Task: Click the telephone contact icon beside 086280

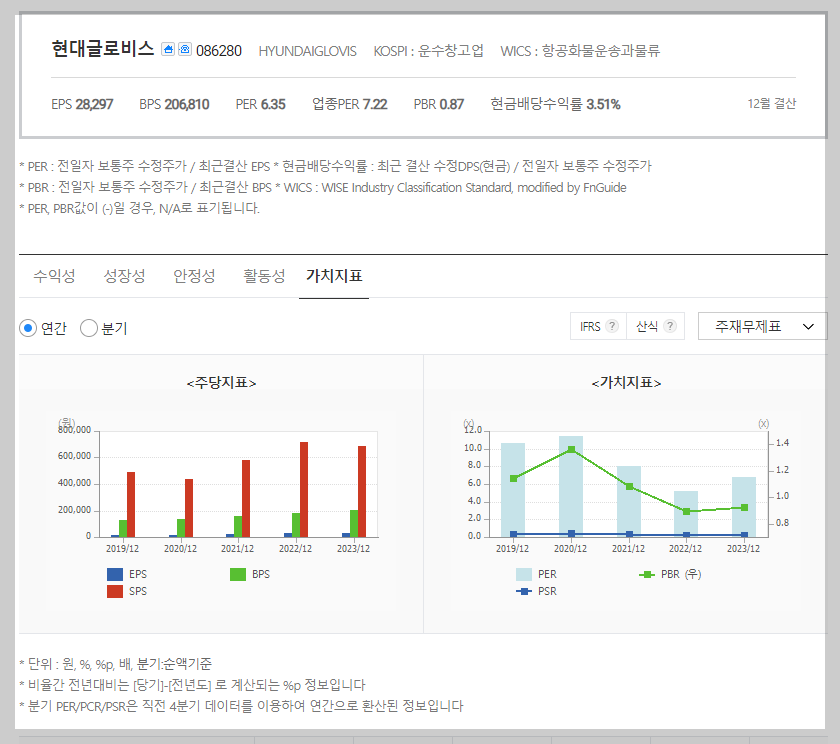Action: pyautogui.click(x=185, y=49)
